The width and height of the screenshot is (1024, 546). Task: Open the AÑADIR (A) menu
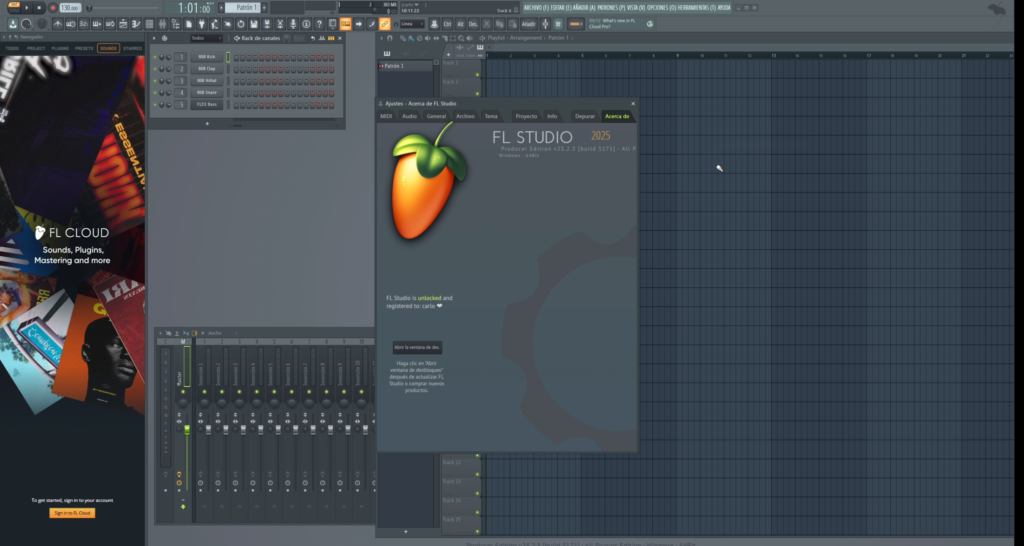[584, 8]
